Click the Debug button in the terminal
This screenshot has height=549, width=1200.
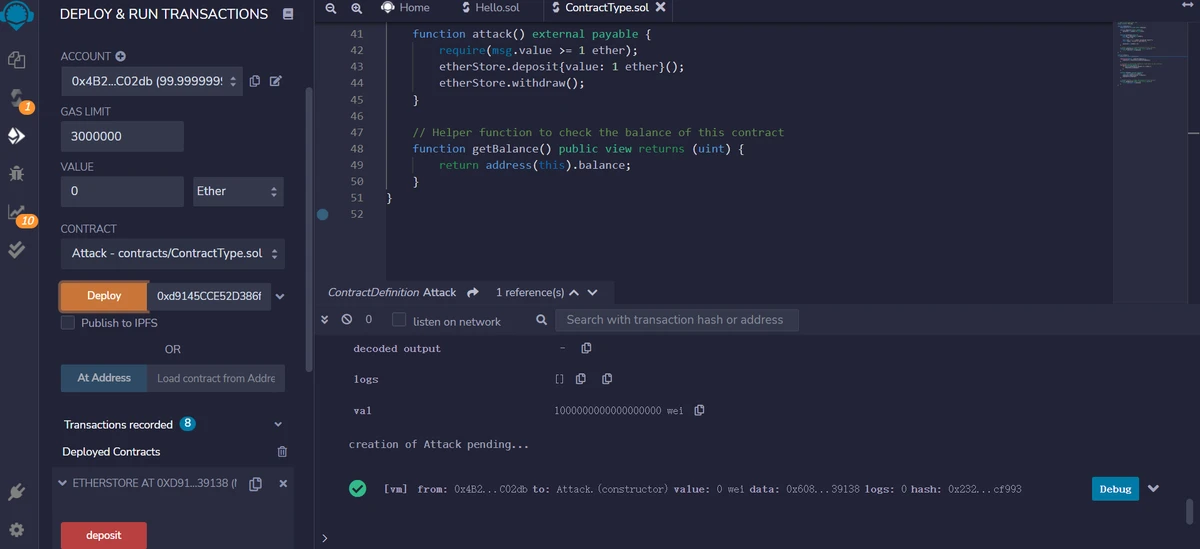click(x=1115, y=489)
